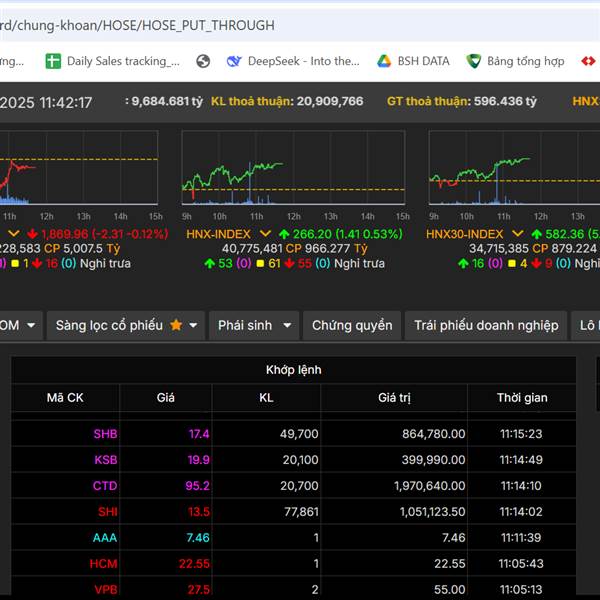Click the globe bookmark icon
The image size is (600, 600).
[x=203, y=61]
